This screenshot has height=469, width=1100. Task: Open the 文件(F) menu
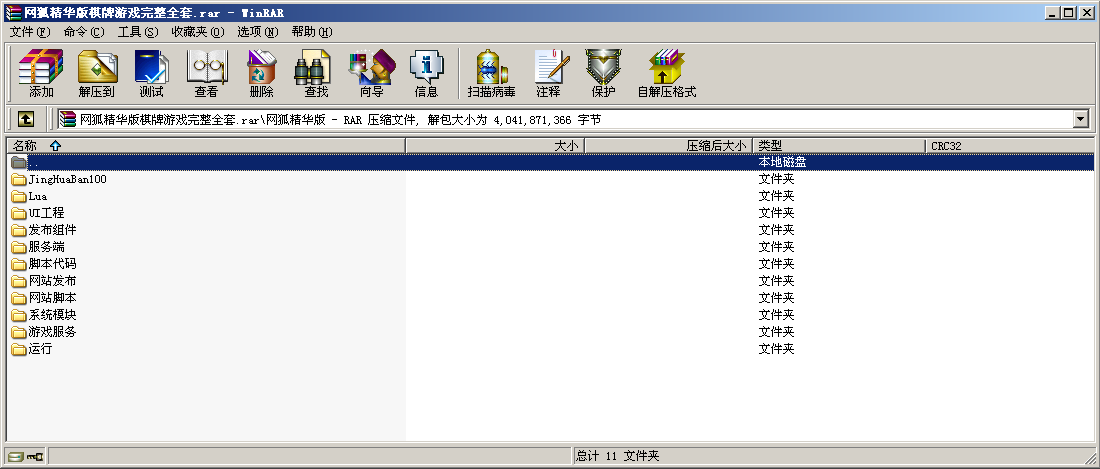pyautogui.click(x=30, y=32)
